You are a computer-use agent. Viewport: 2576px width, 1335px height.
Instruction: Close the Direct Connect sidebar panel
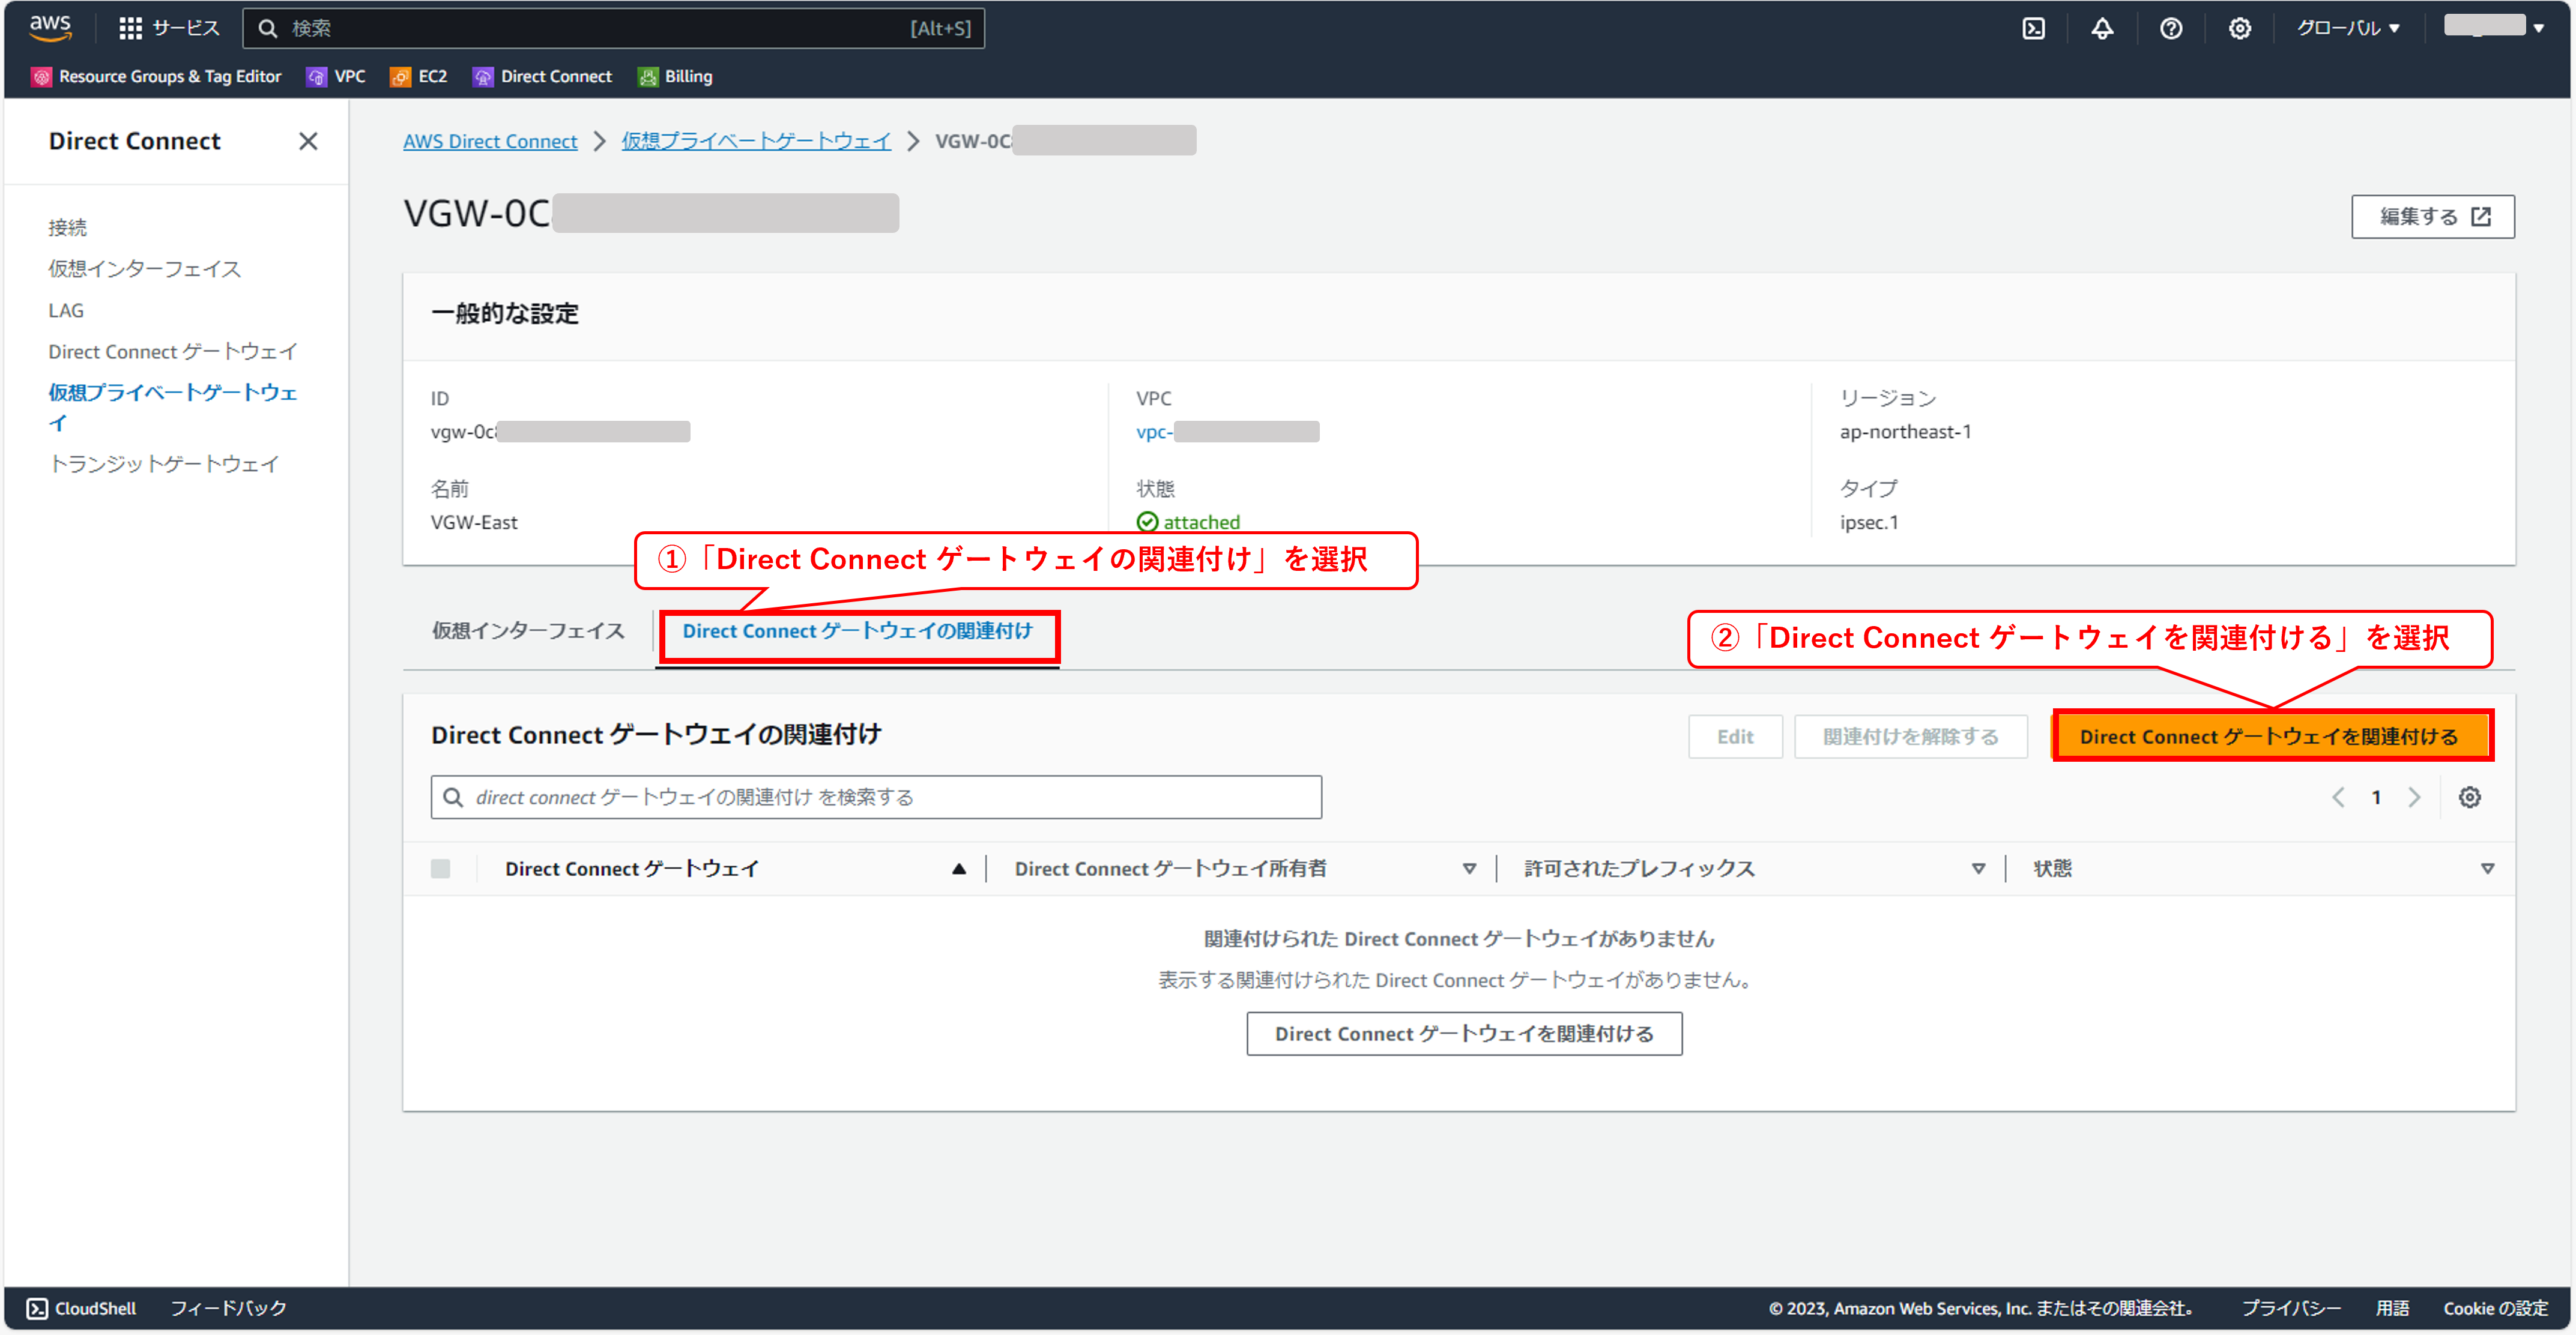pos(308,141)
